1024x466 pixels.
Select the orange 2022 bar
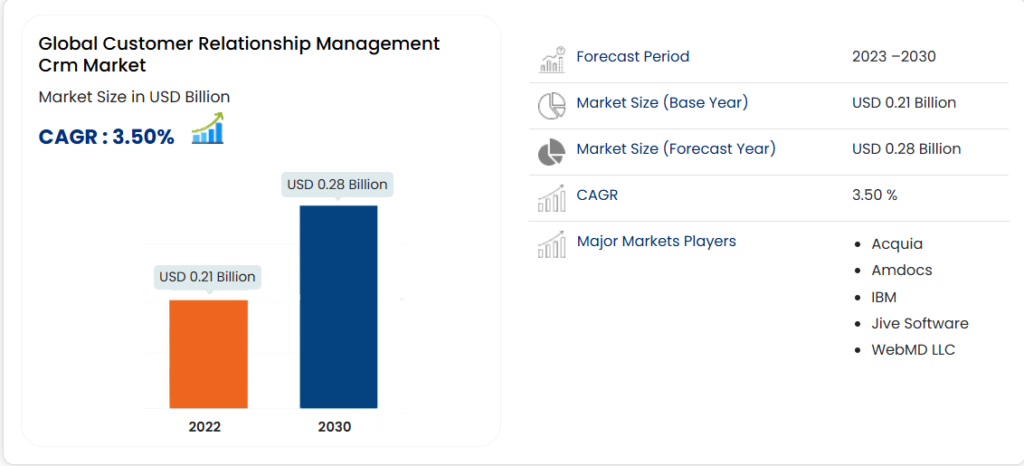coord(208,353)
